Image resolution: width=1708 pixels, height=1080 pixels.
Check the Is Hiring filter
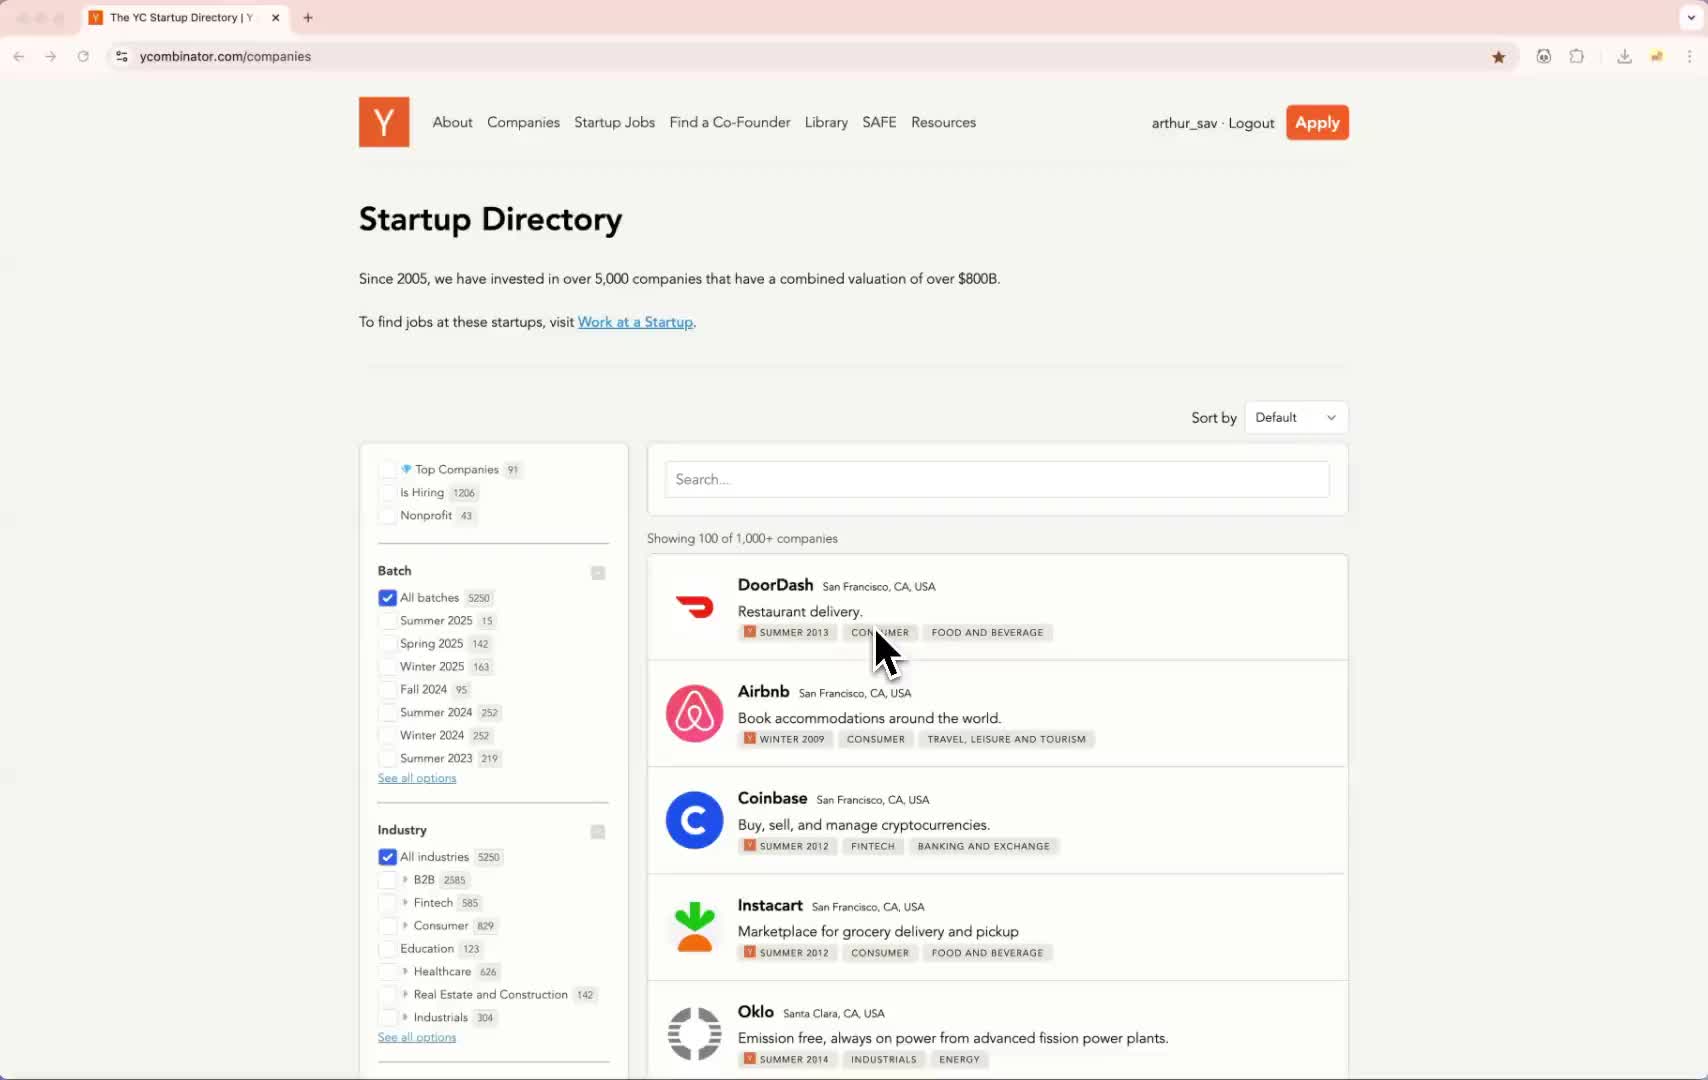pos(387,492)
